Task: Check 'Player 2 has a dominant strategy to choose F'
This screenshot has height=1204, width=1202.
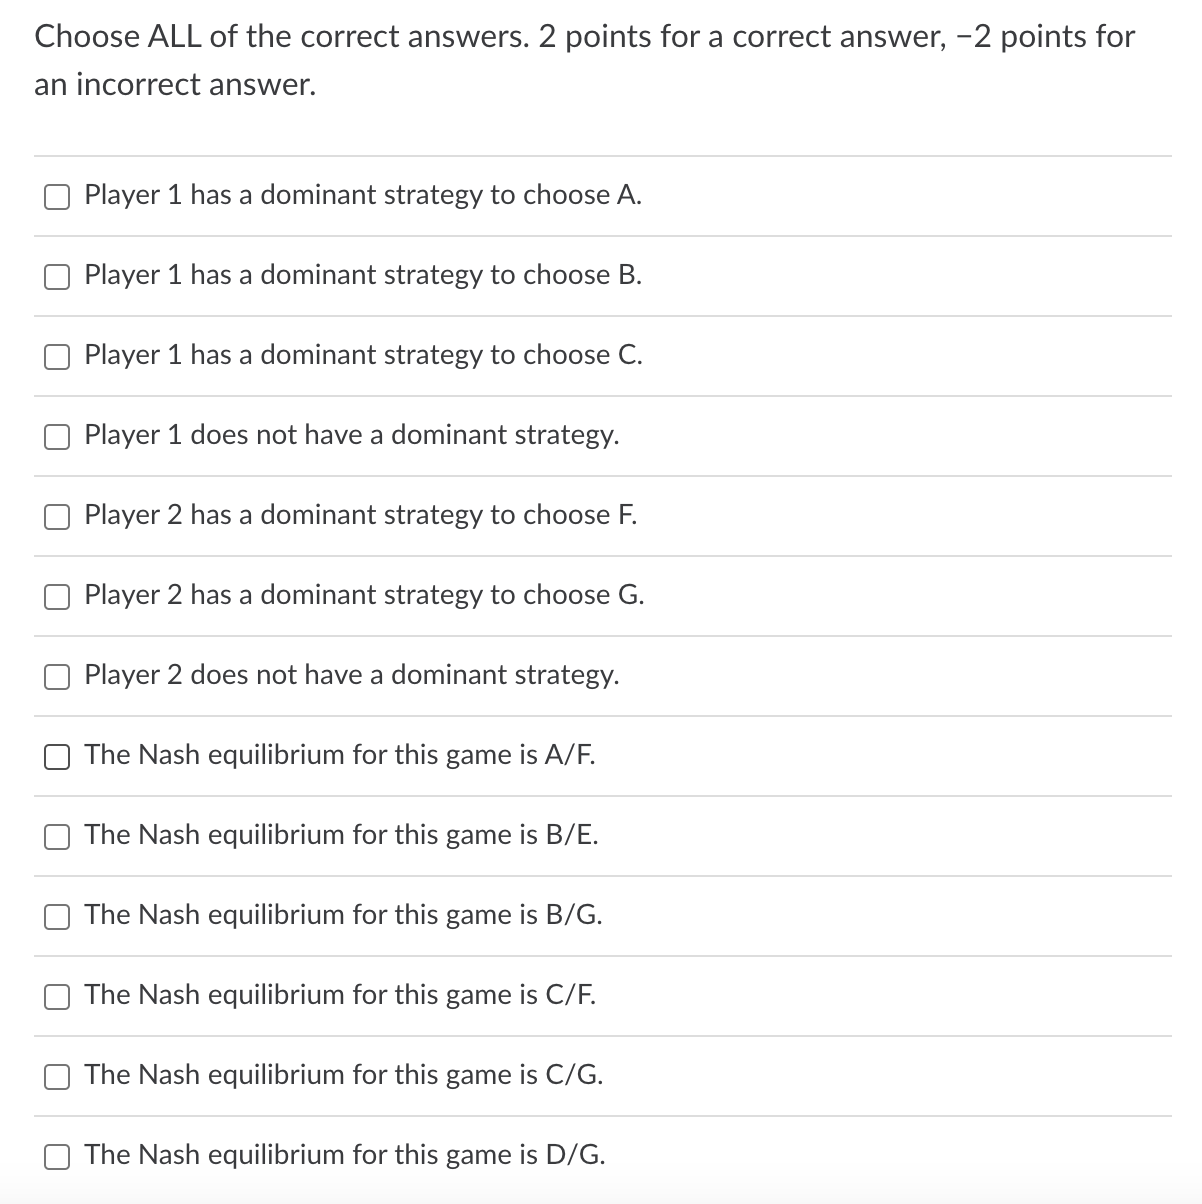Action: pos(57,517)
